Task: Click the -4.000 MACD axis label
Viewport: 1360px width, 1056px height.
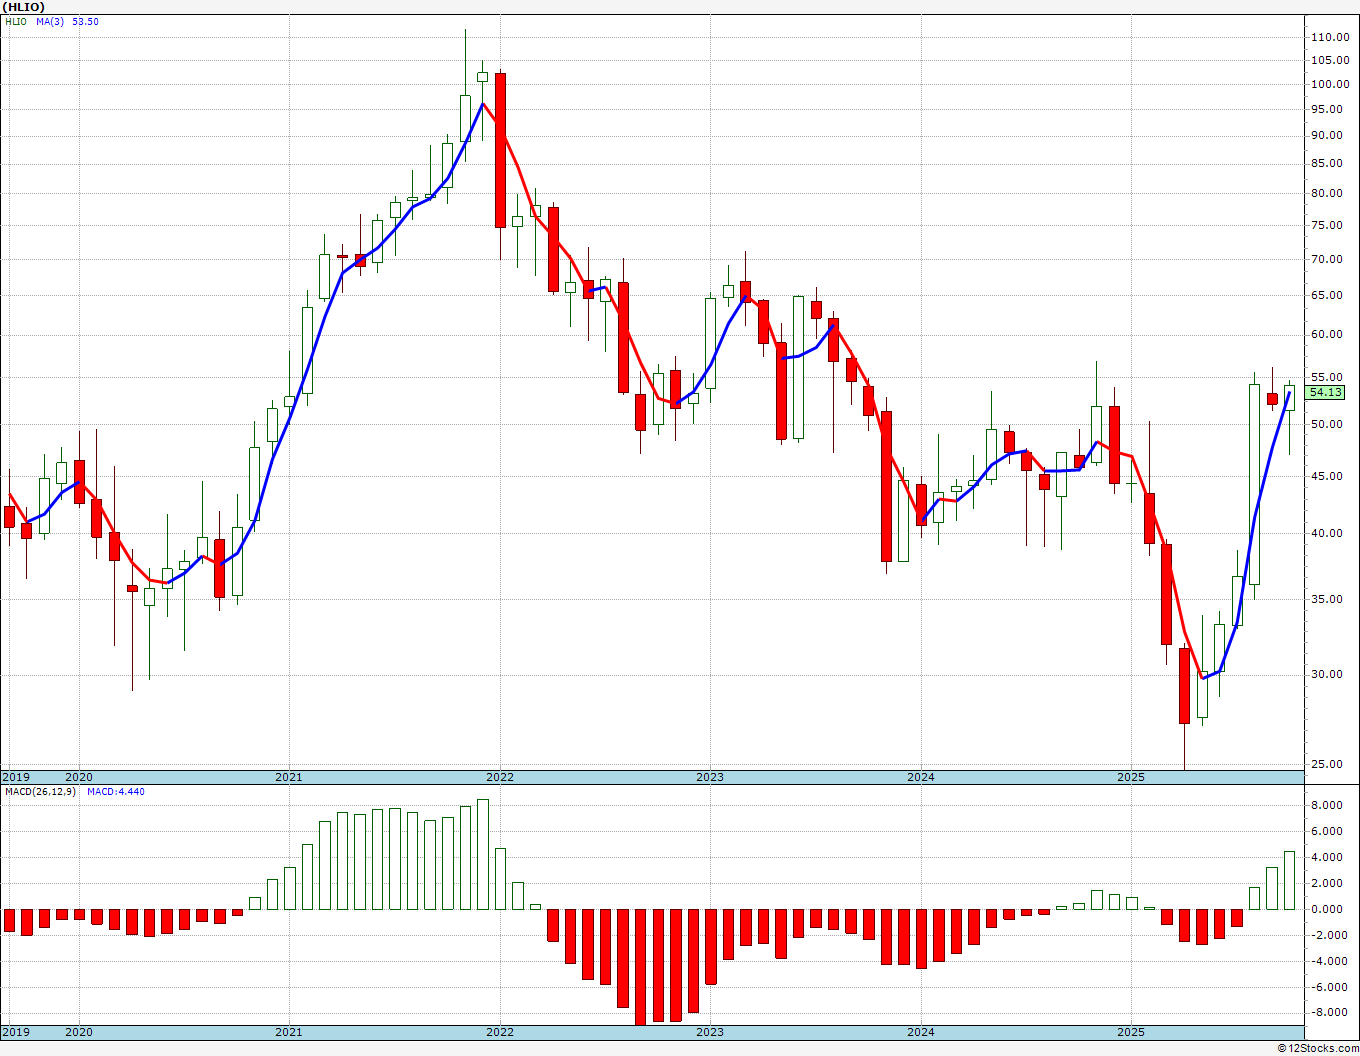Action: click(x=1328, y=962)
